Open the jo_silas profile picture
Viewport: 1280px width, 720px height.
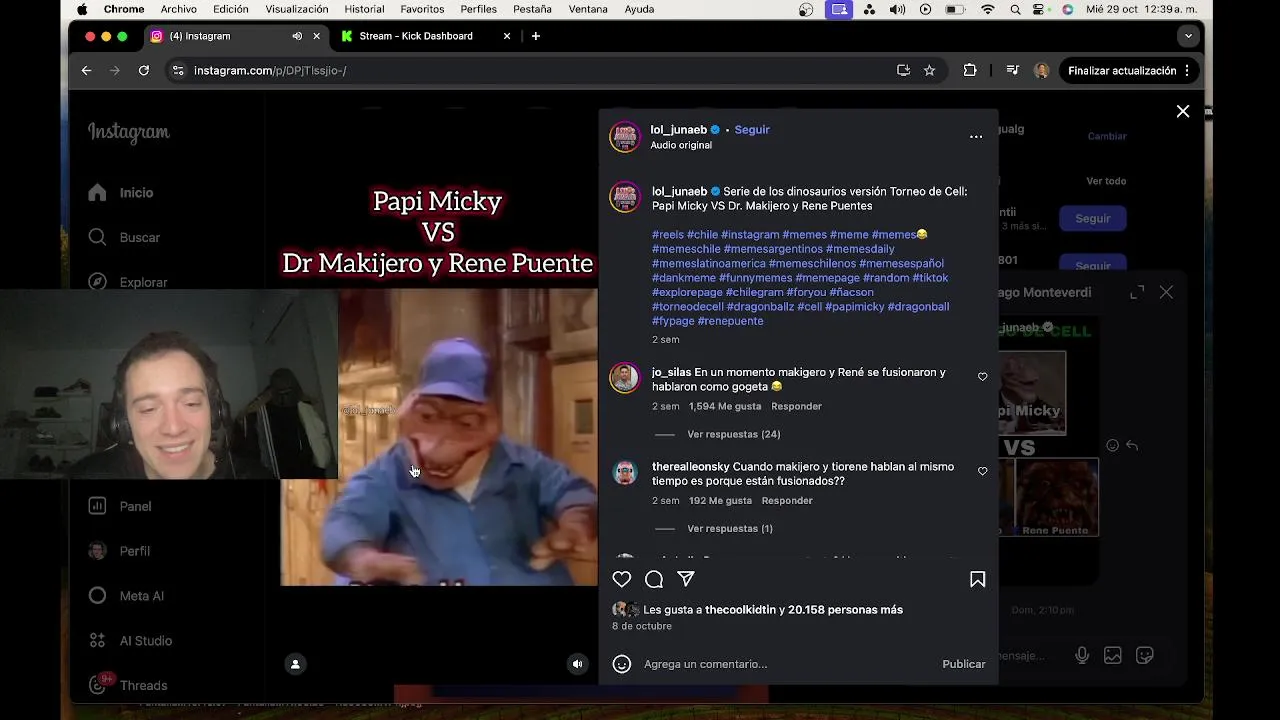pos(625,378)
